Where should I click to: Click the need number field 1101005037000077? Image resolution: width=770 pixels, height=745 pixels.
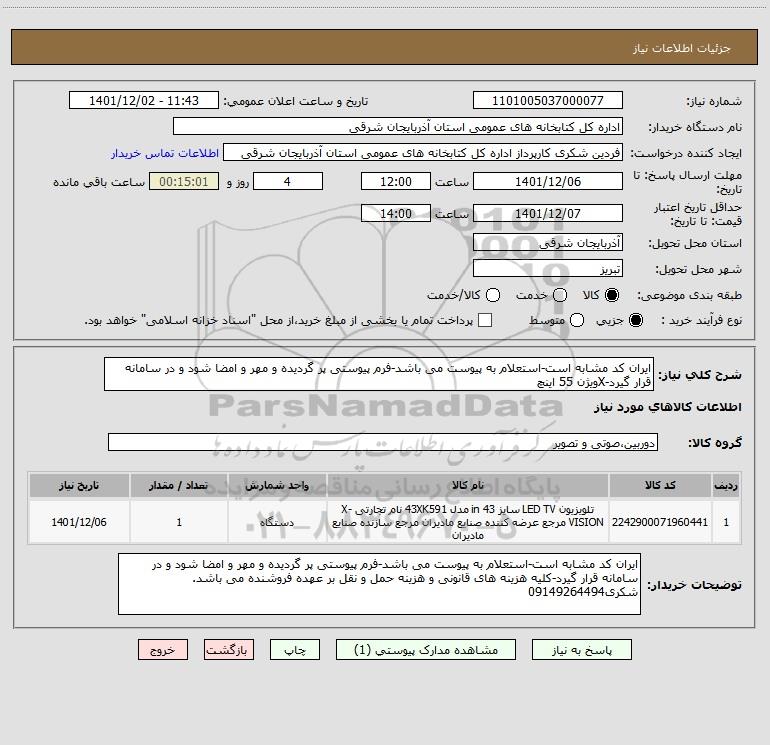[x=548, y=100]
